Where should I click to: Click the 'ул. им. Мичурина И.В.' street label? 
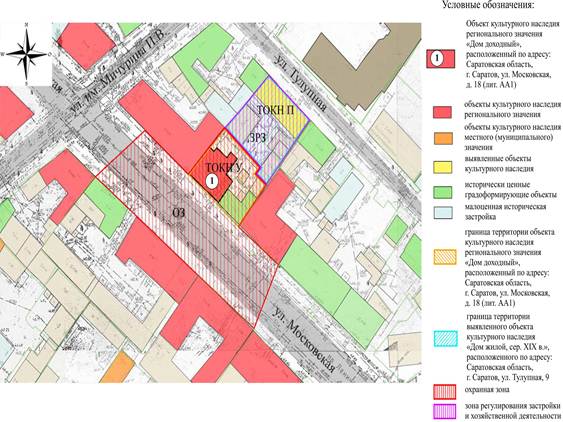point(118,71)
